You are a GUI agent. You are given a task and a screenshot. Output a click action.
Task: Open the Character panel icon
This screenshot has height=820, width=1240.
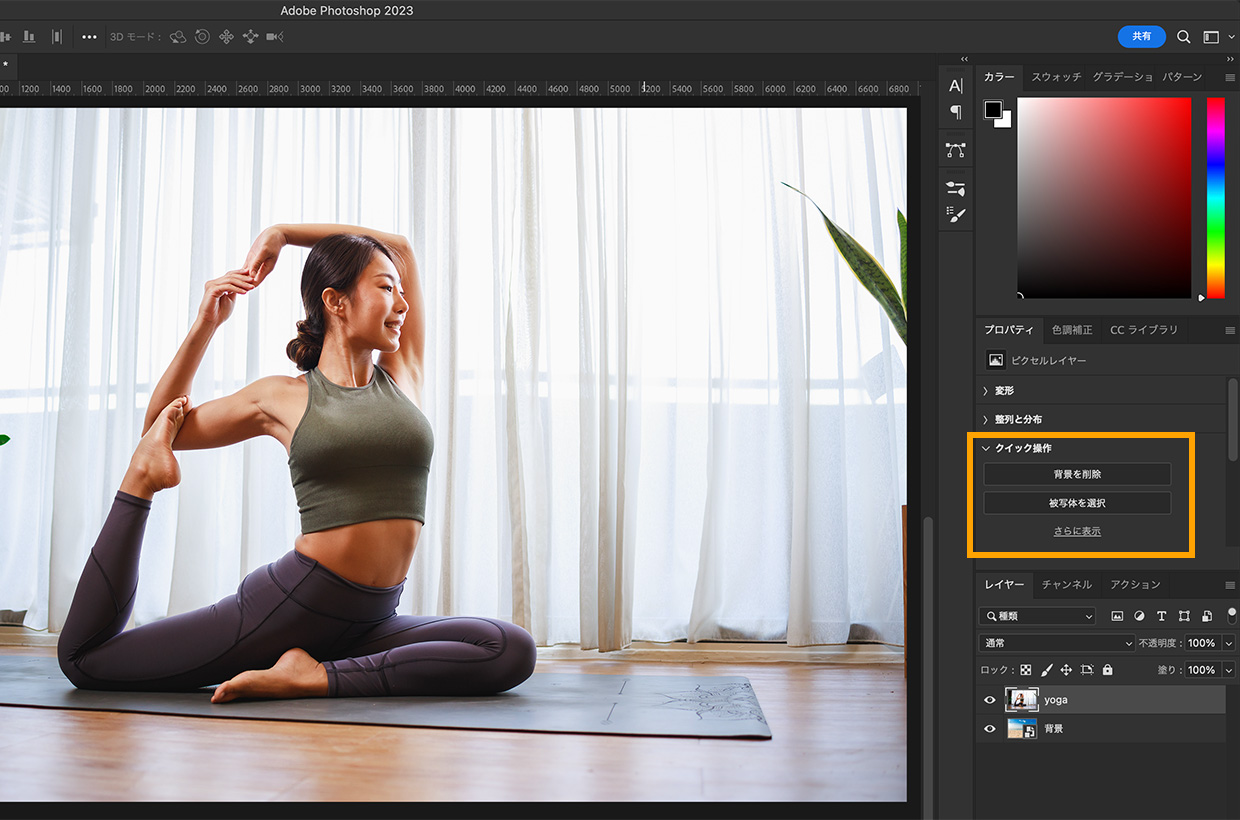[x=956, y=86]
